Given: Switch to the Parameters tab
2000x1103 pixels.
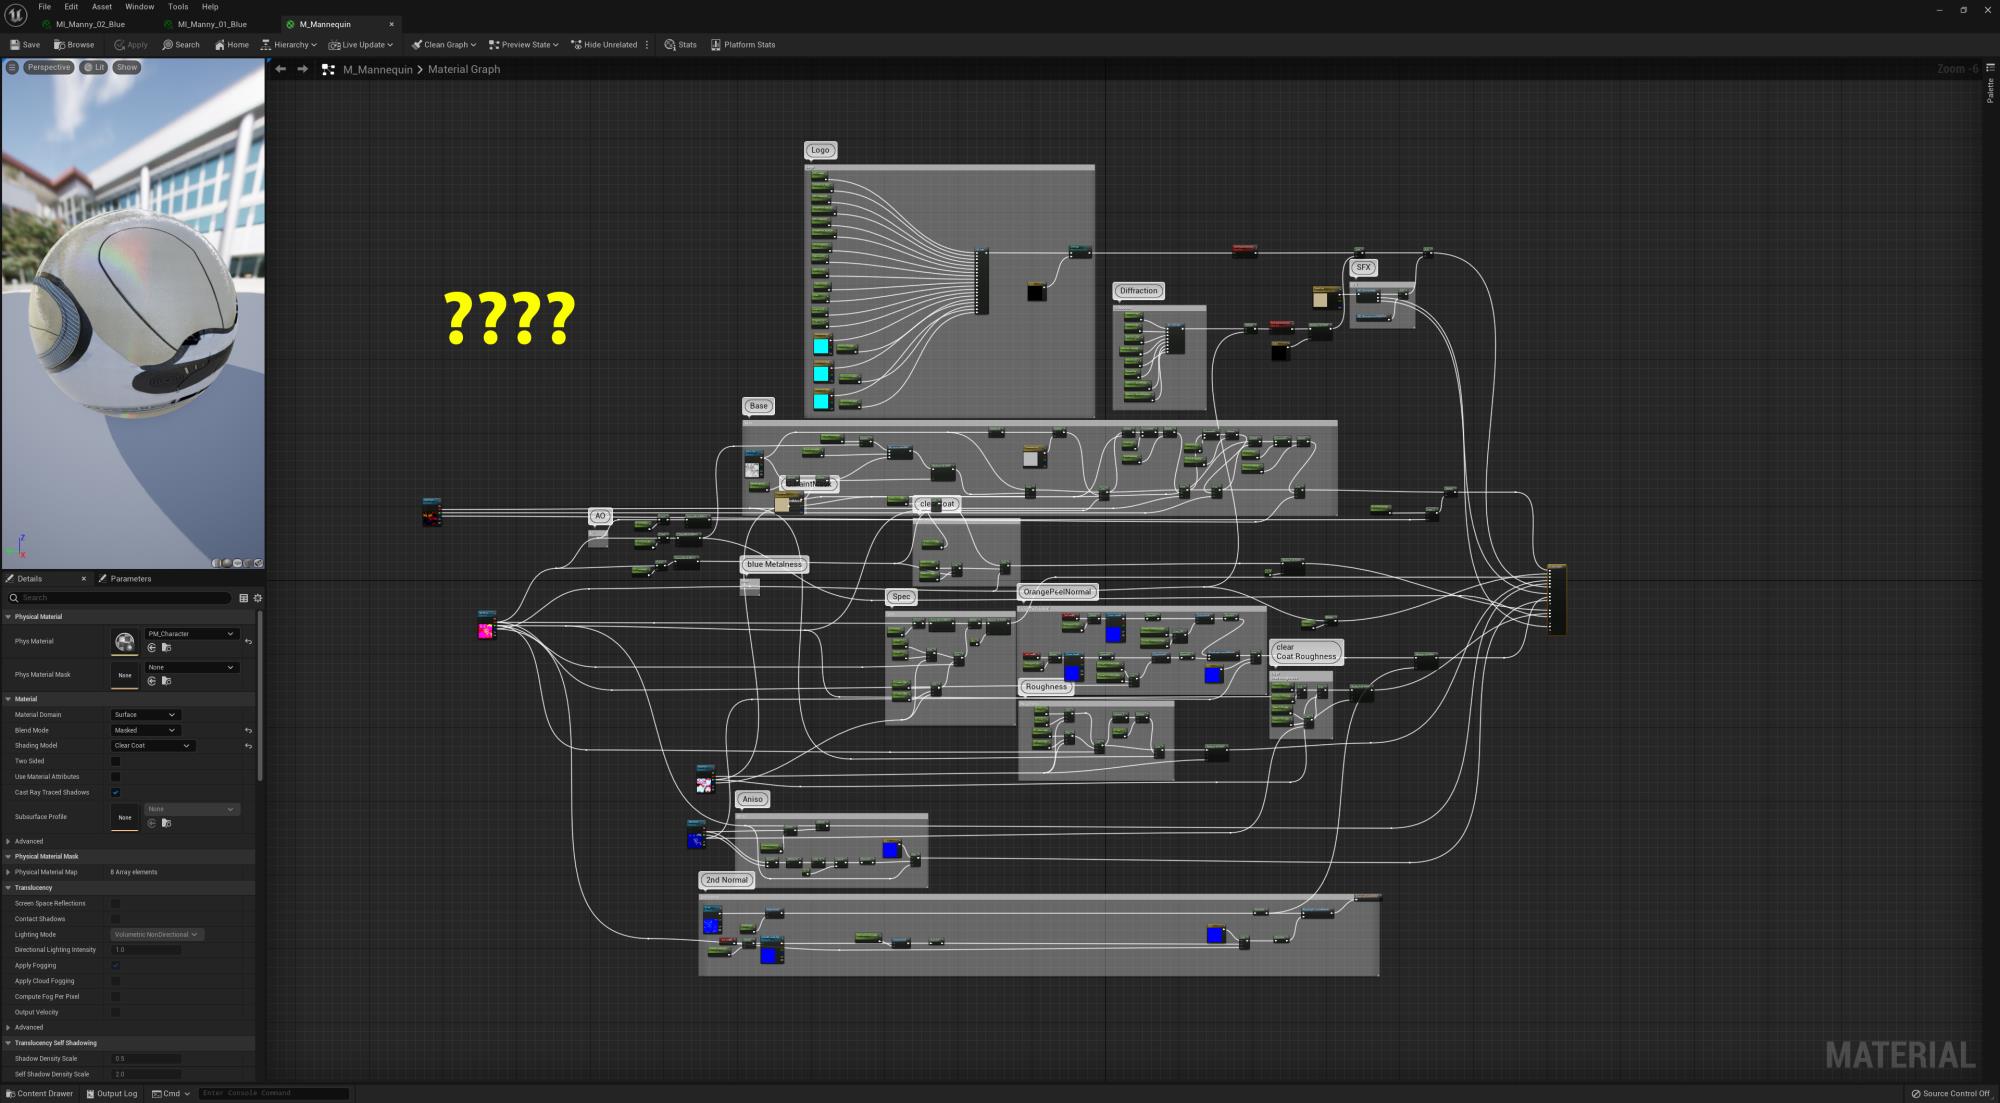Looking at the screenshot, I should (126, 579).
